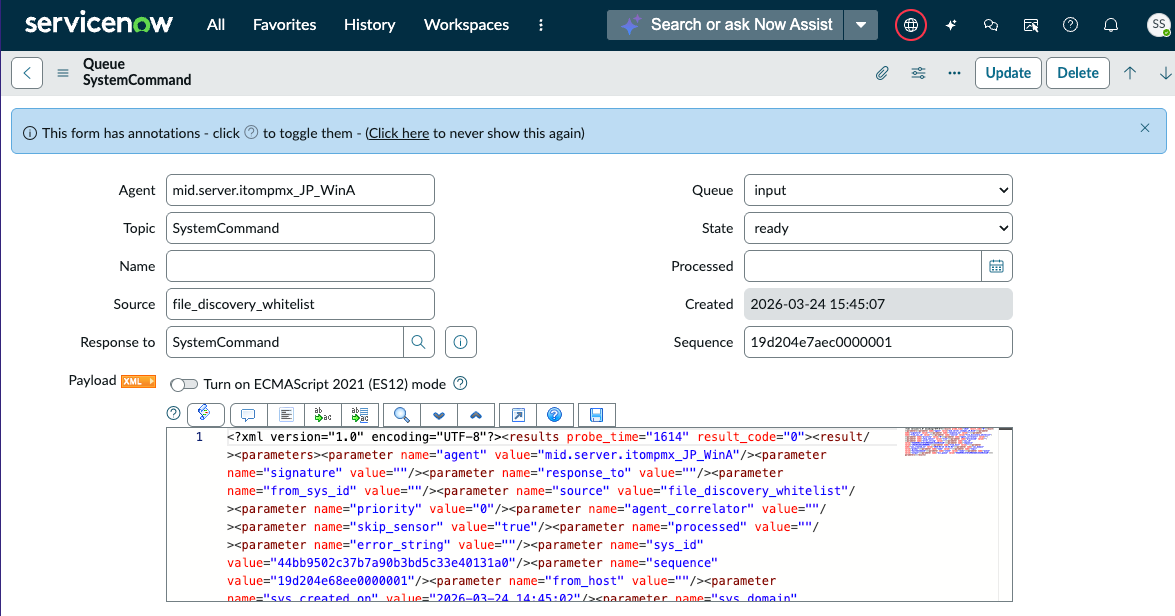Click the replace icon in editor toolbar
Image resolution: width=1175 pixels, height=616 pixels.
point(322,414)
